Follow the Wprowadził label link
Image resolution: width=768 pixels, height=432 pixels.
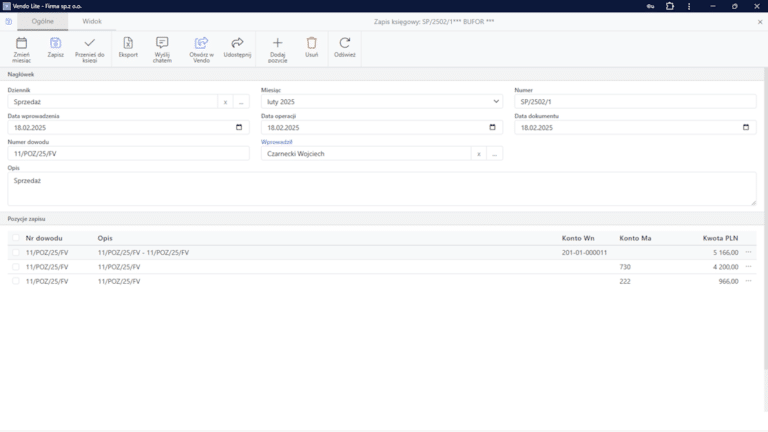coord(277,142)
